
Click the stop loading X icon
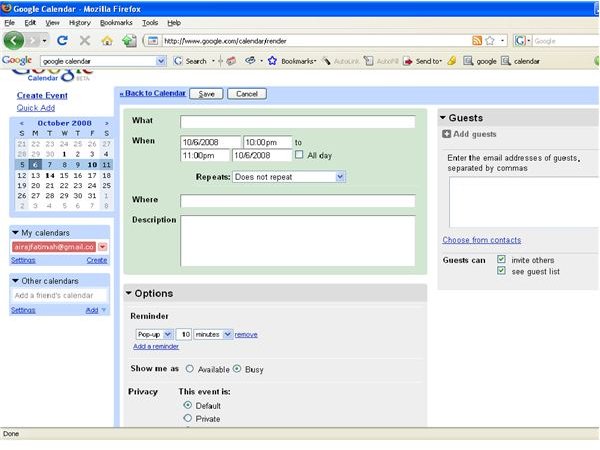(85, 40)
